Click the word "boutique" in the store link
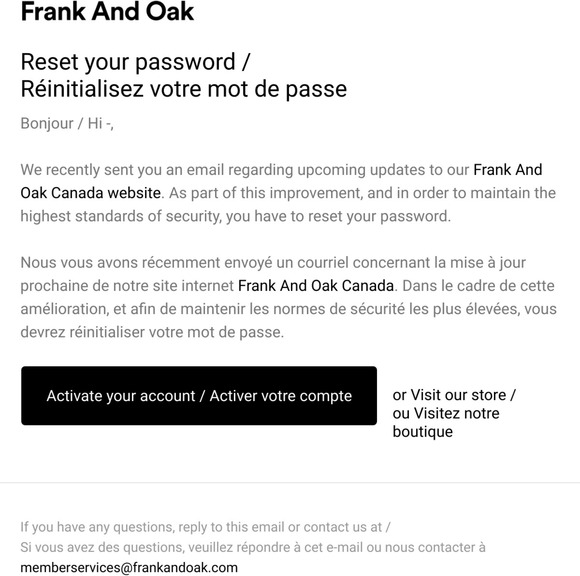Viewport: 580px width, 576px height. [x=422, y=432]
